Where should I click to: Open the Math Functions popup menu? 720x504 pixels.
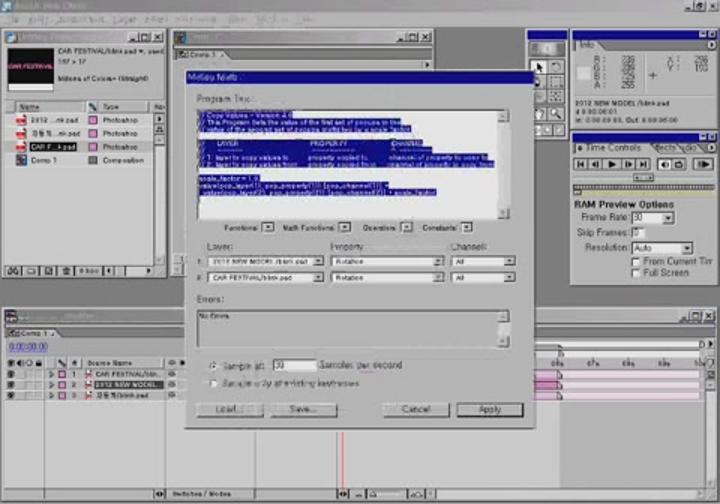point(344,227)
